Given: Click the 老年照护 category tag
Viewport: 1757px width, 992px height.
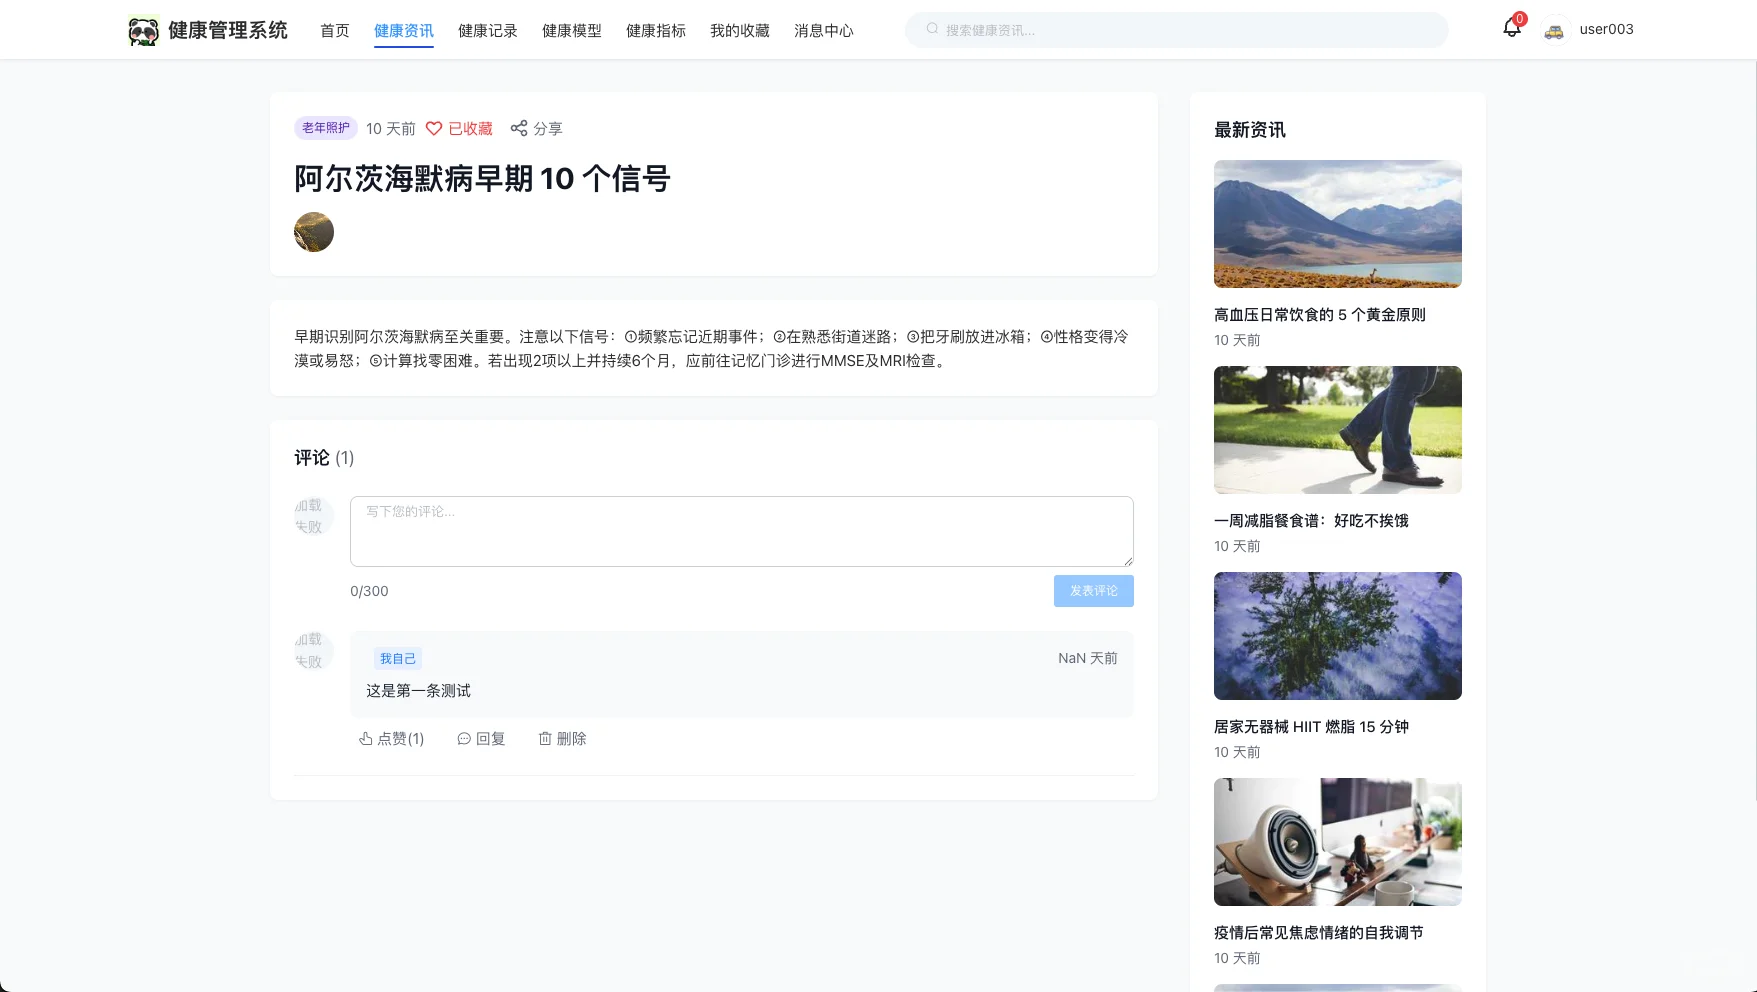Looking at the screenshot, I should point(324,128).
